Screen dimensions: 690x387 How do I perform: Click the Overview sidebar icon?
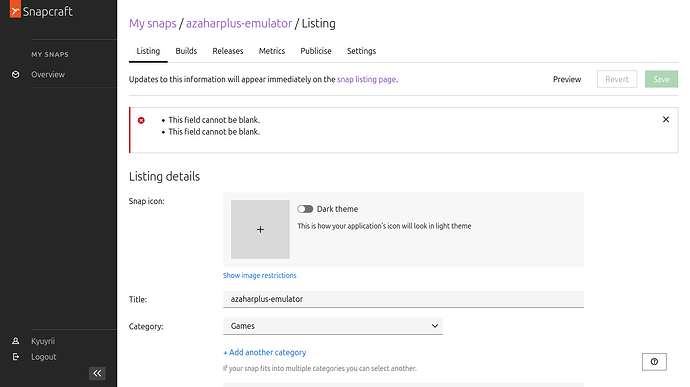point(15,74)
